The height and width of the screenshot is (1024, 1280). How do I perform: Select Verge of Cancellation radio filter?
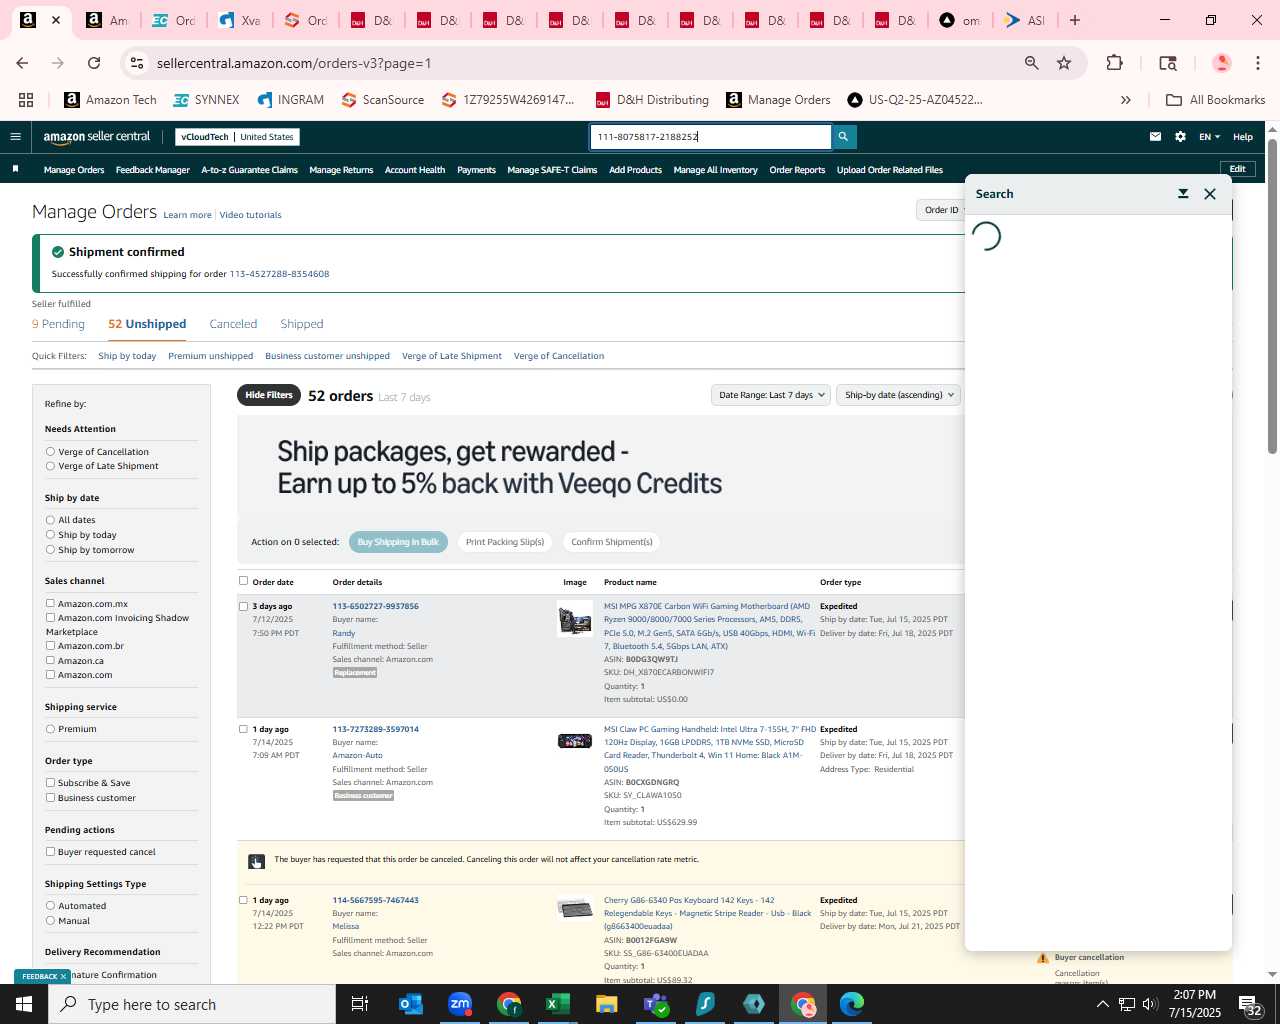click(50, 452)
